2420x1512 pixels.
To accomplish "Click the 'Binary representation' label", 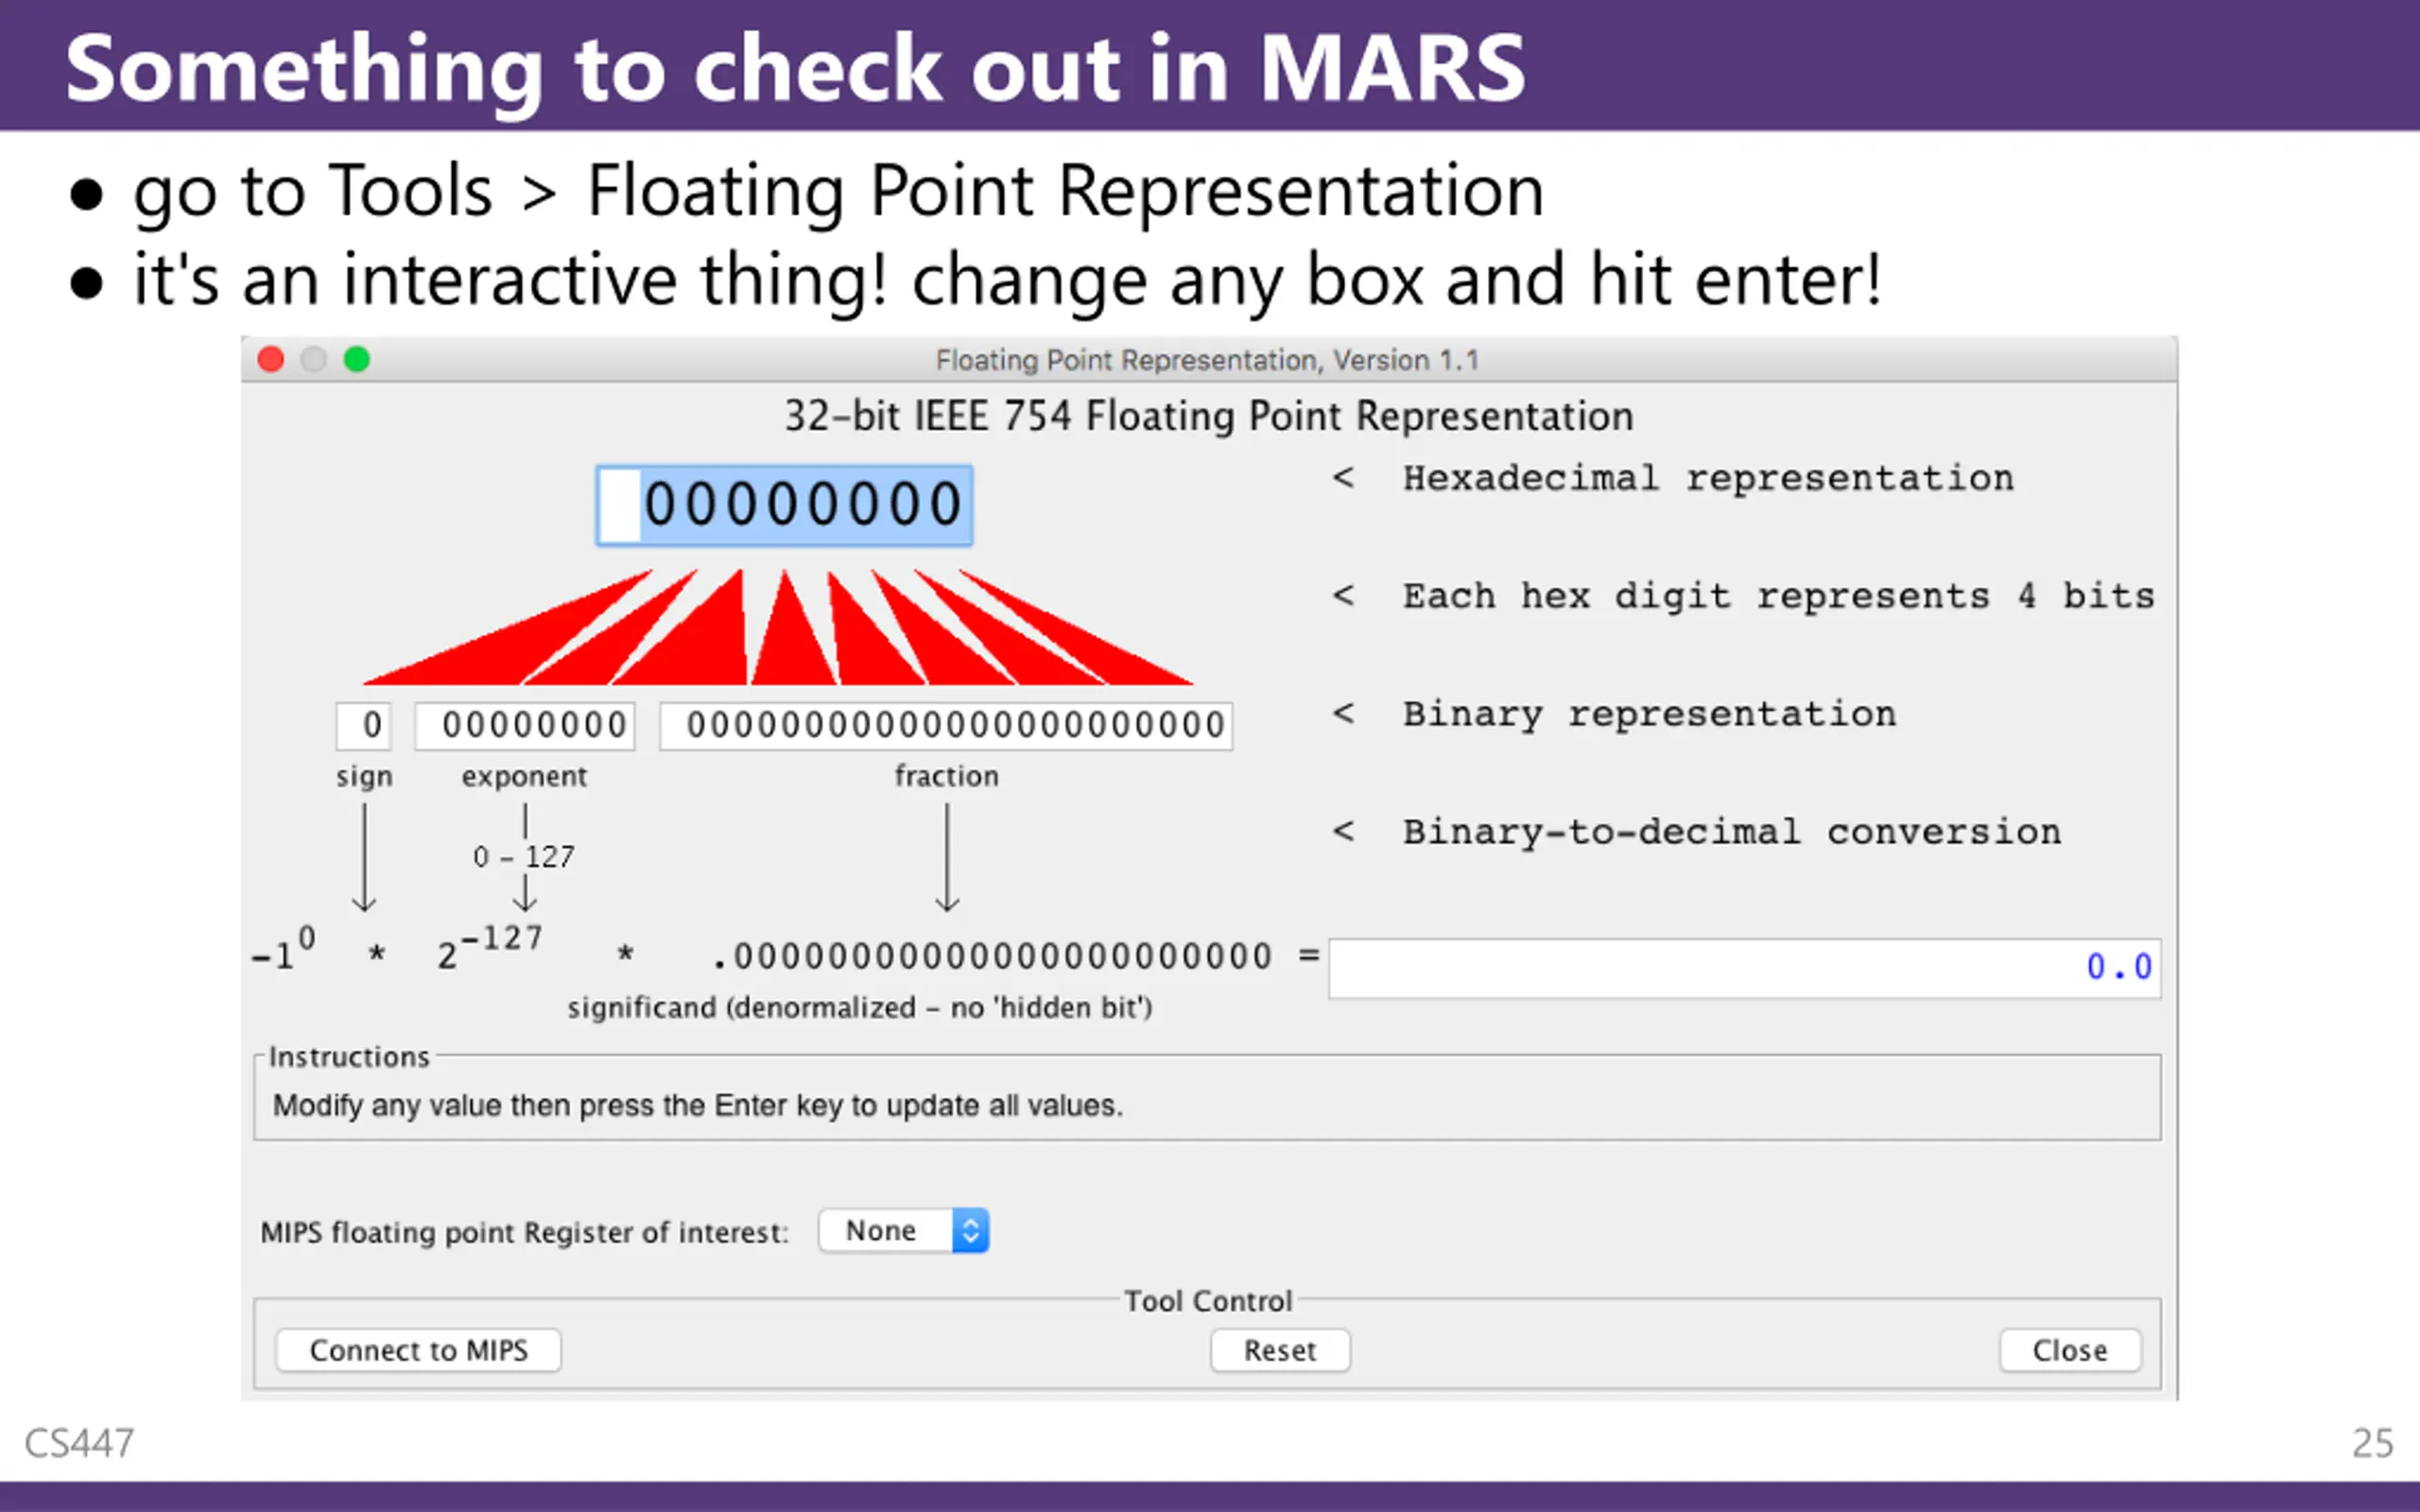I will [x=1649, y=714].
